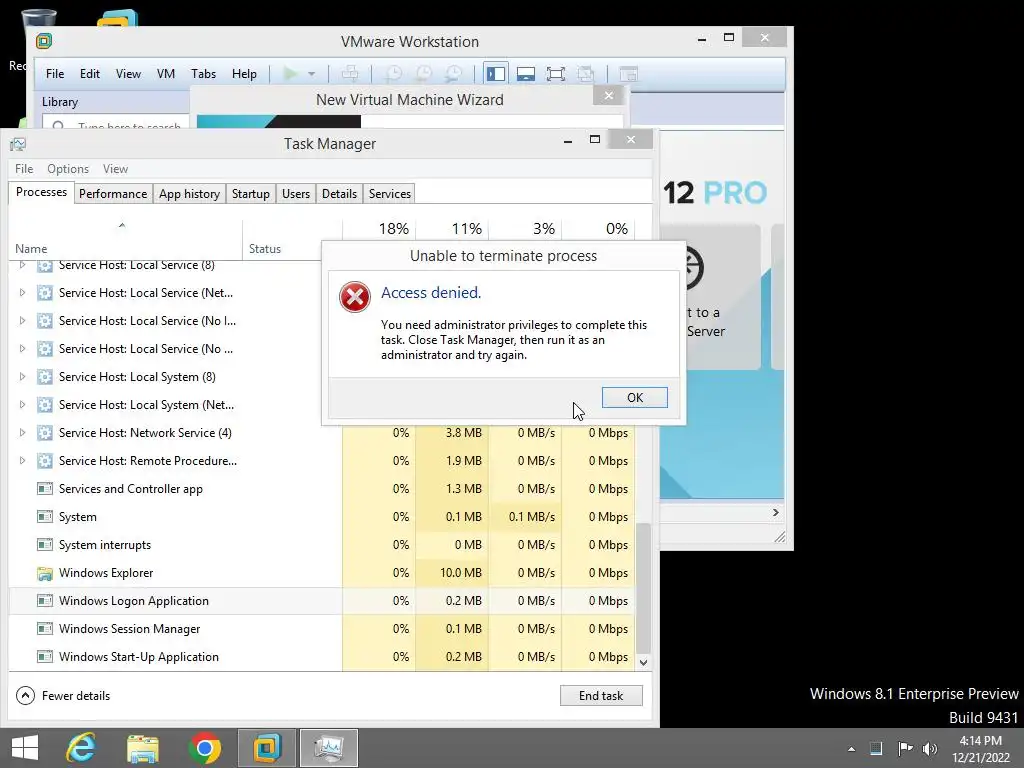Click VMware thumbnail bar toggle icon
This screenshot has height=768, width=1024.
click(526, 74)
